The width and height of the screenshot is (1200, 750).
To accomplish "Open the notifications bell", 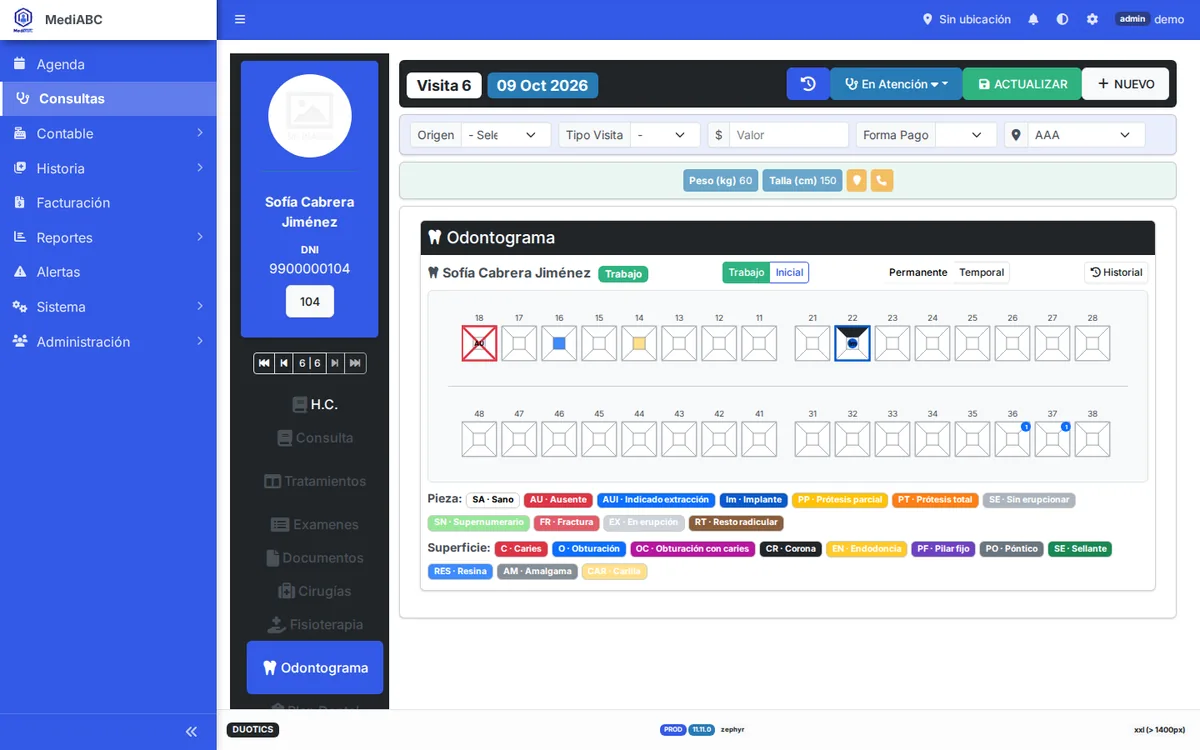I will [1033, 19].
